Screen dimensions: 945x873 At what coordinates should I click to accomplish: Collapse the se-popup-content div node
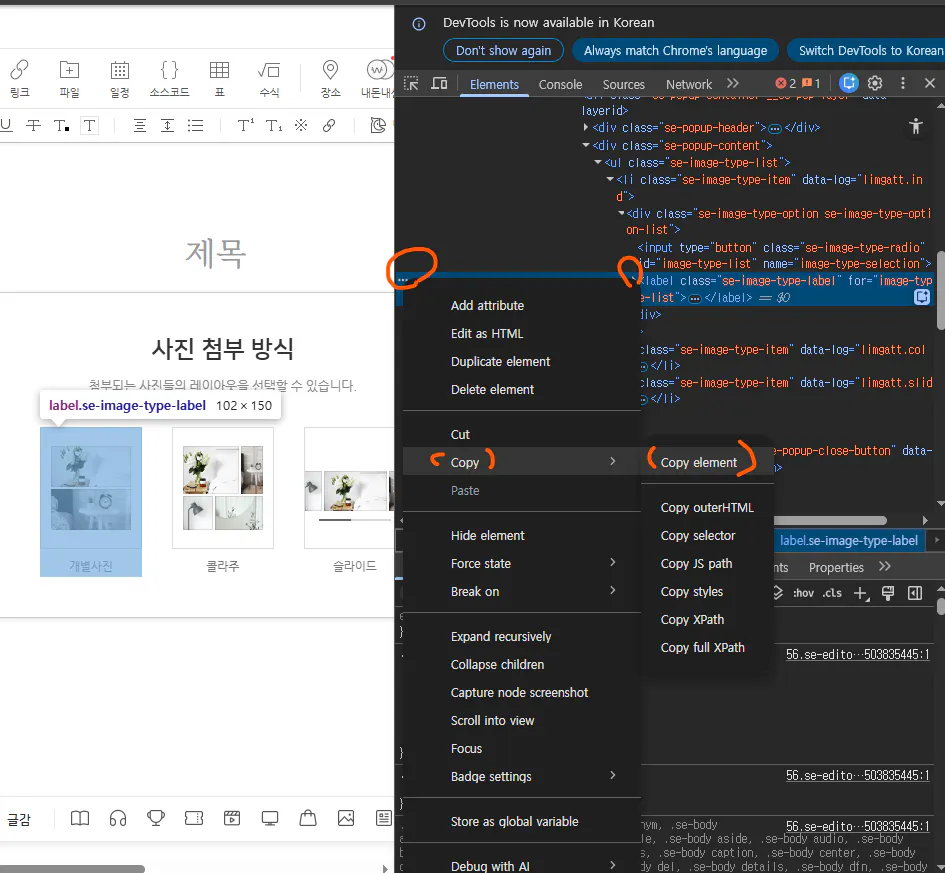(x=585, y=145)
